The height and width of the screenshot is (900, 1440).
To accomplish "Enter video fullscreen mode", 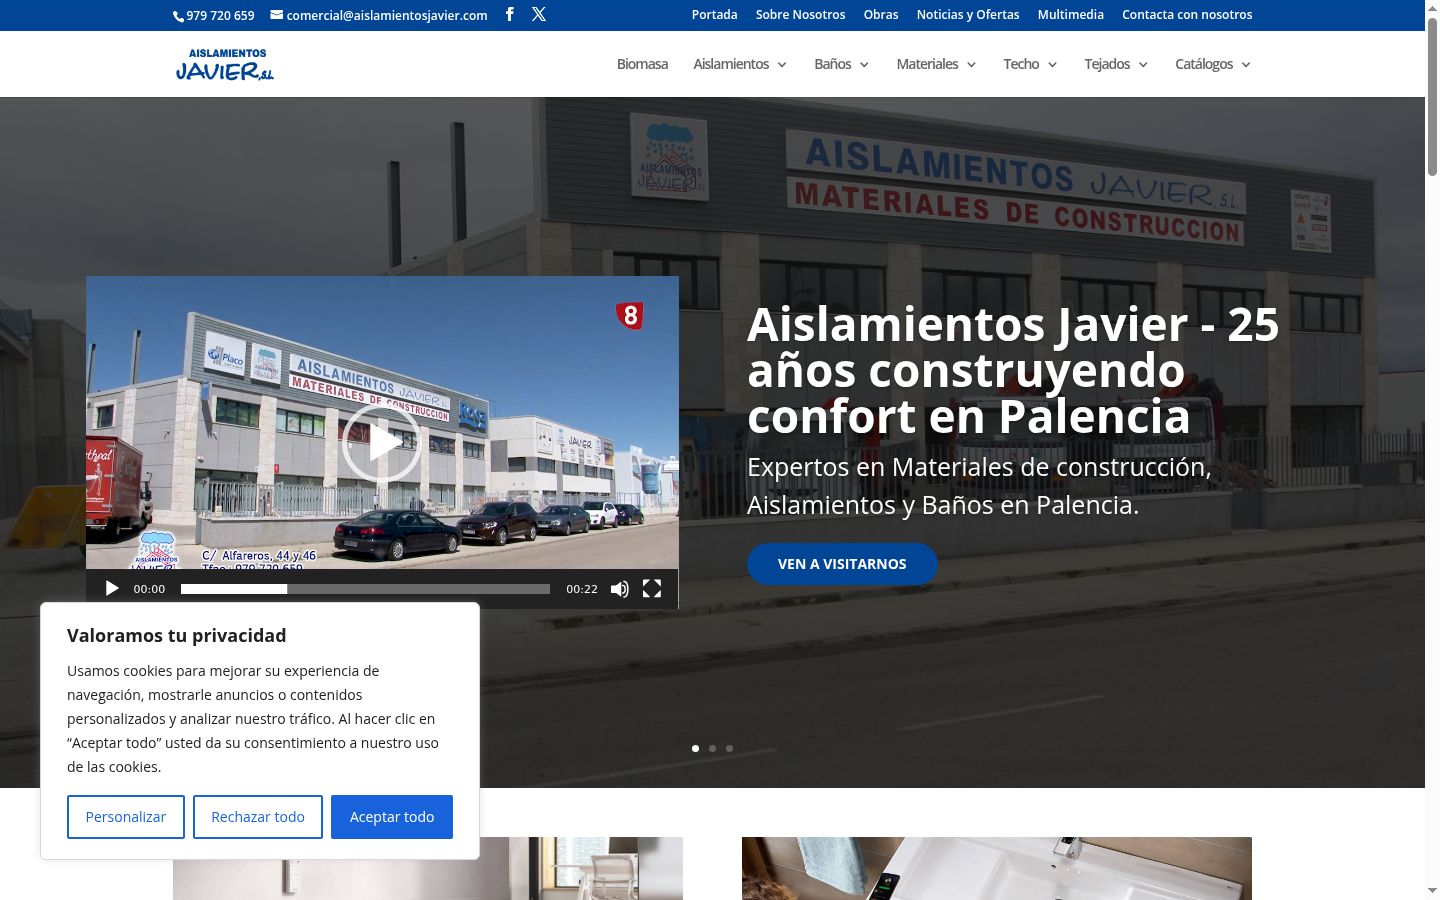I will [652, 589].
